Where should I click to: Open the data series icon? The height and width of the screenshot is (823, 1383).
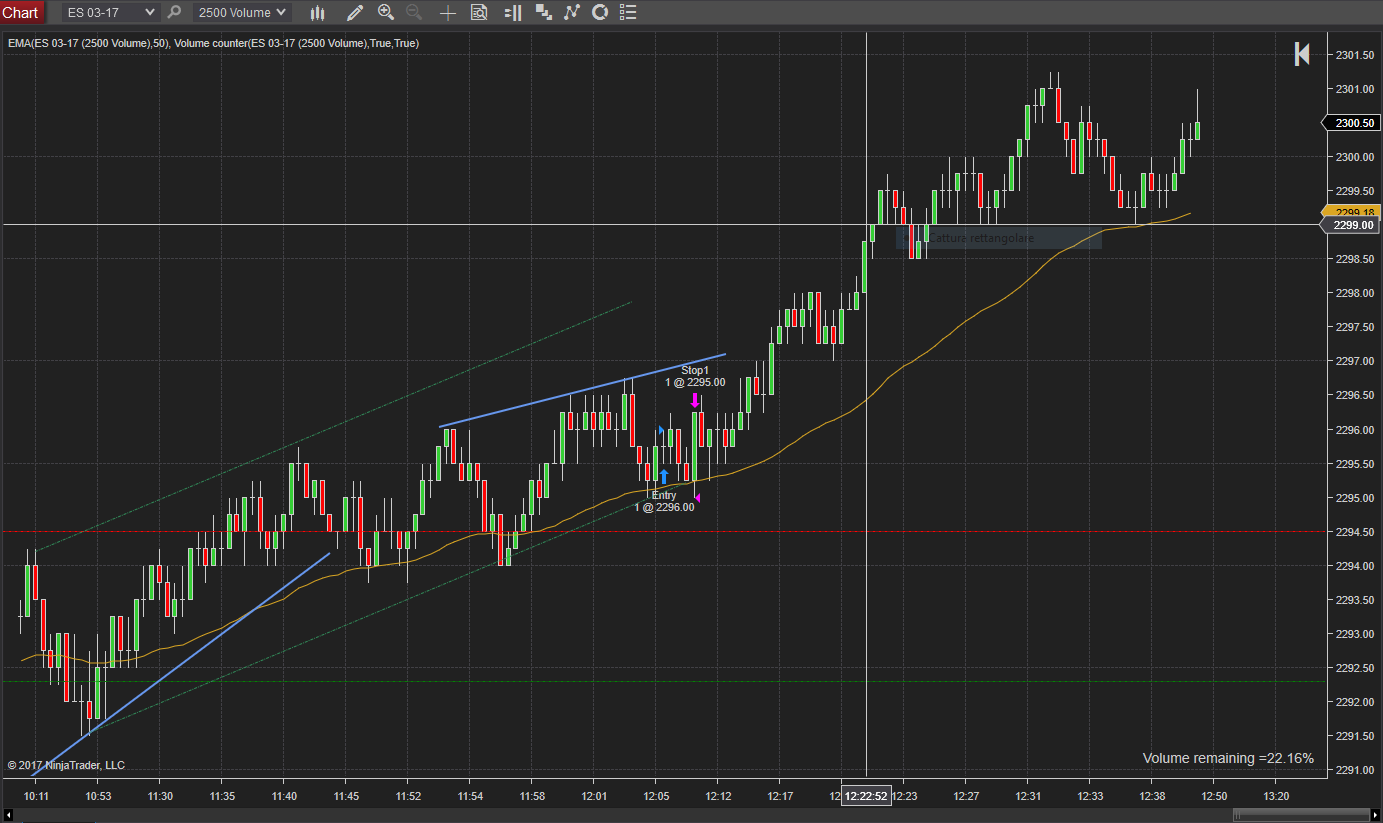(x=544, y=13)
